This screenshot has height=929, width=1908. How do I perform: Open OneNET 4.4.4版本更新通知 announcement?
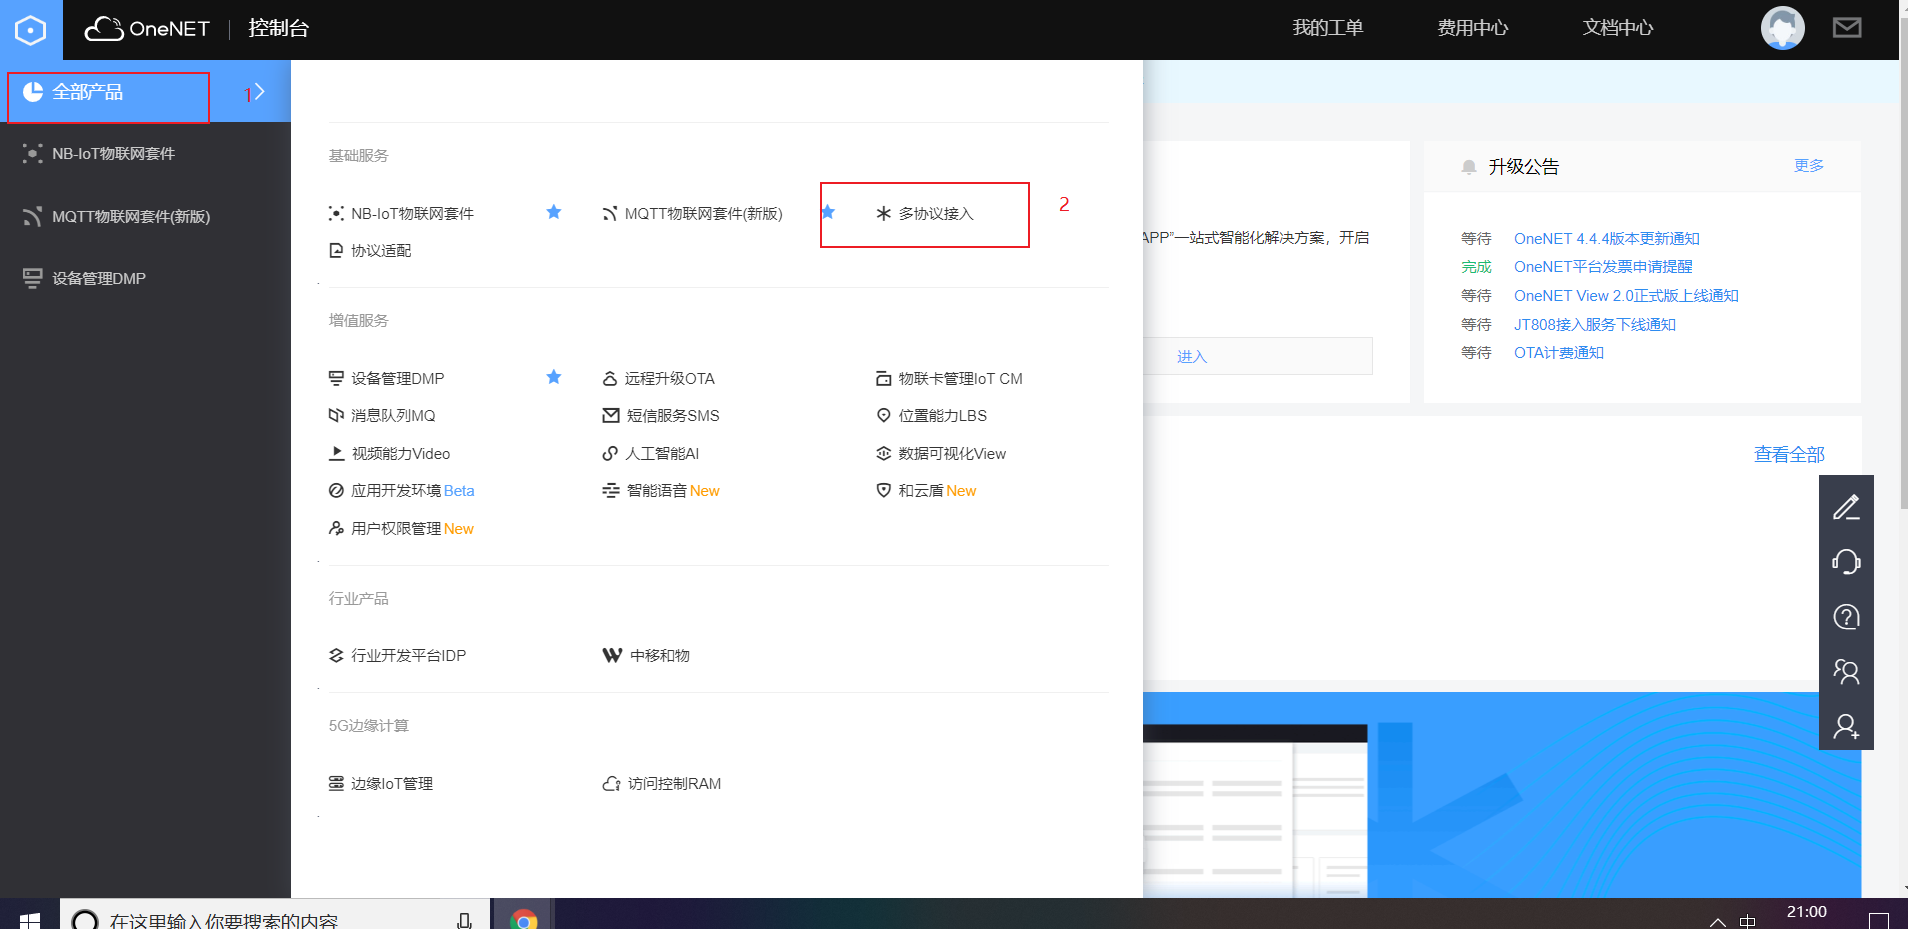[x=1606, y=239]
